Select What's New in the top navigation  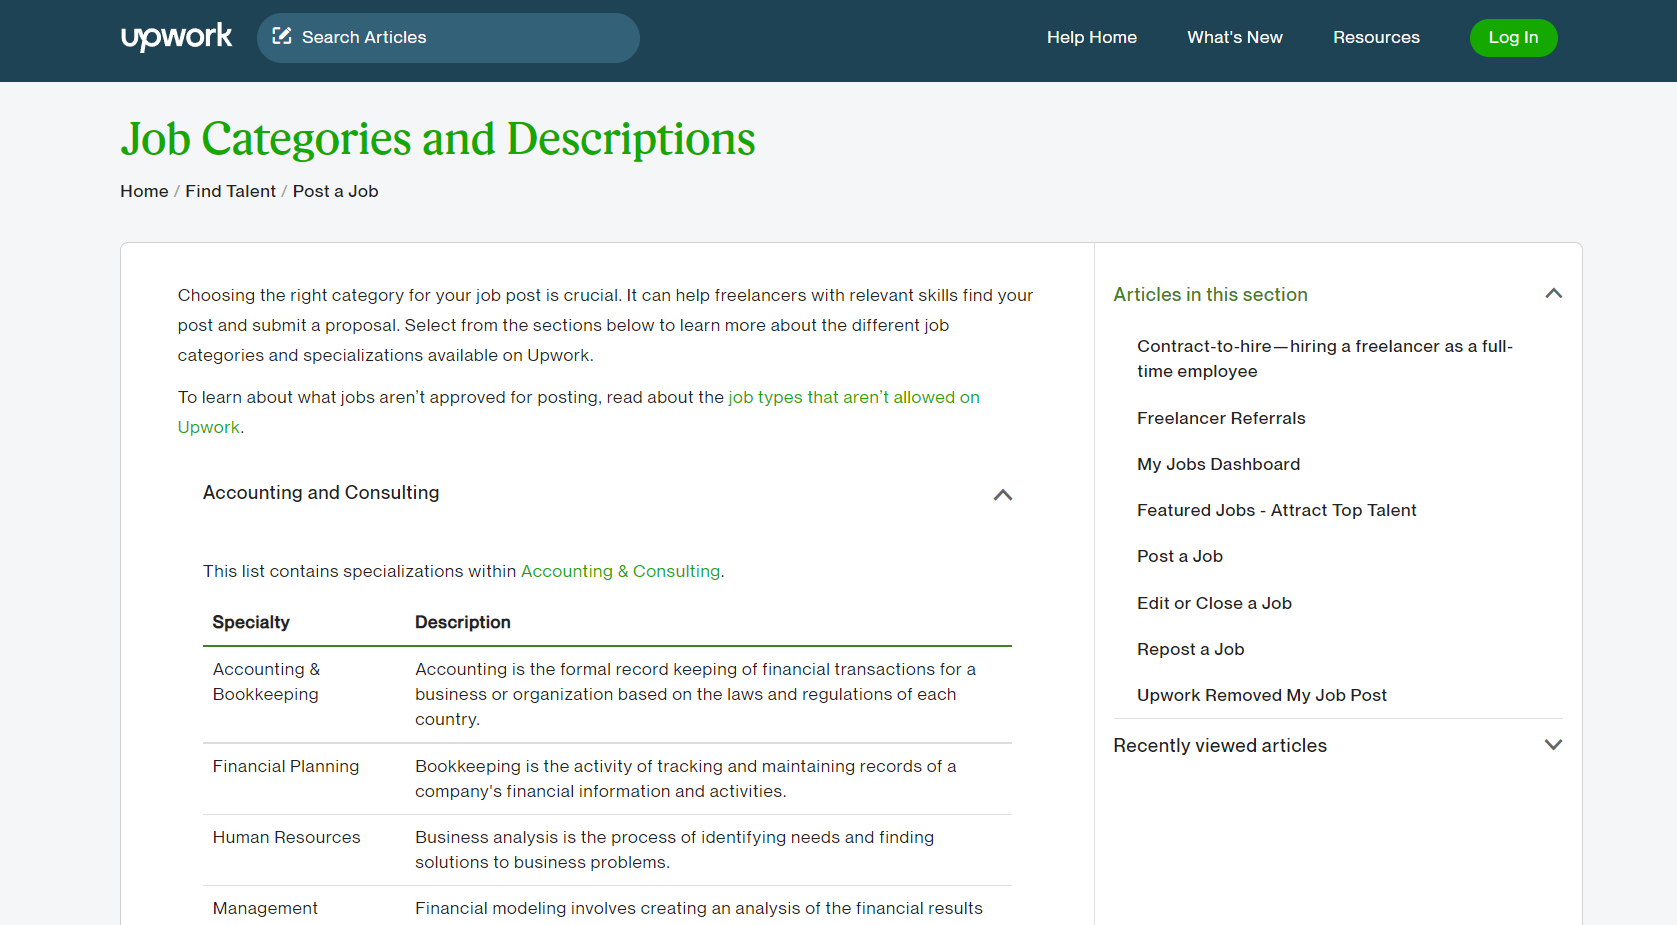click(x=1234, y=37)
